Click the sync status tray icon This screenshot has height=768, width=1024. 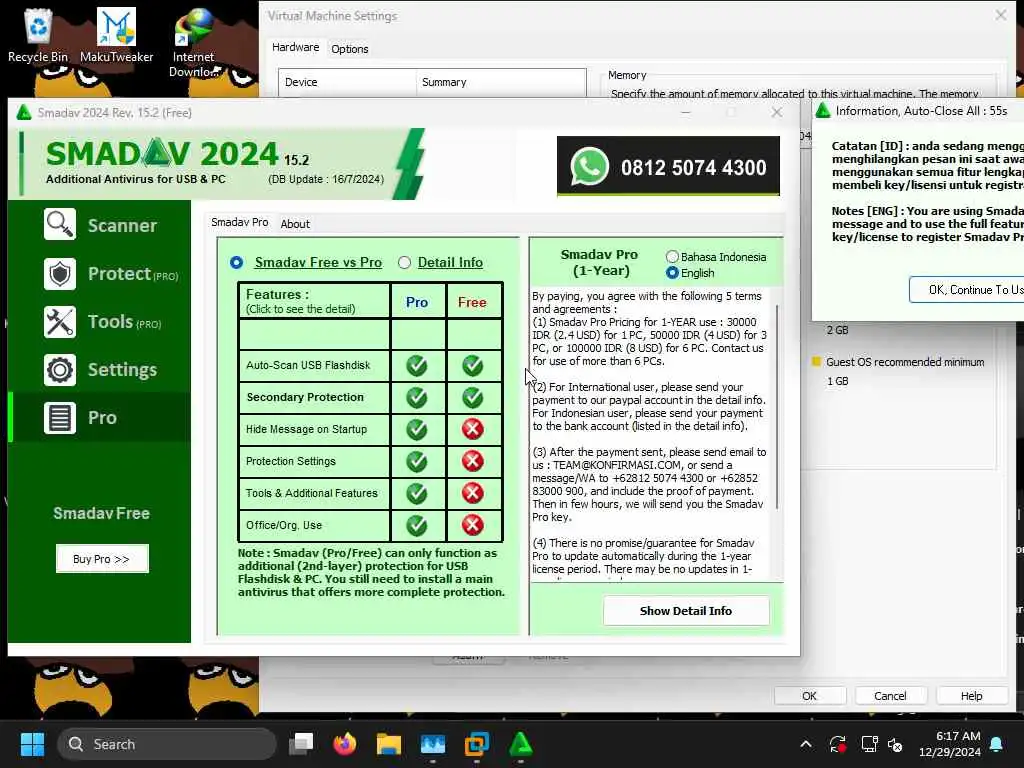(x=837, y=744)
